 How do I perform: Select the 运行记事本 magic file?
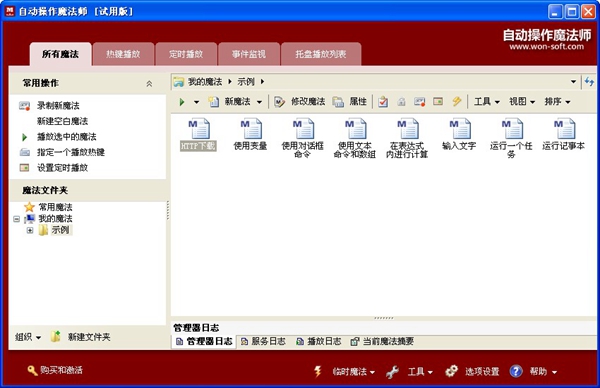[x=563, y=135]
